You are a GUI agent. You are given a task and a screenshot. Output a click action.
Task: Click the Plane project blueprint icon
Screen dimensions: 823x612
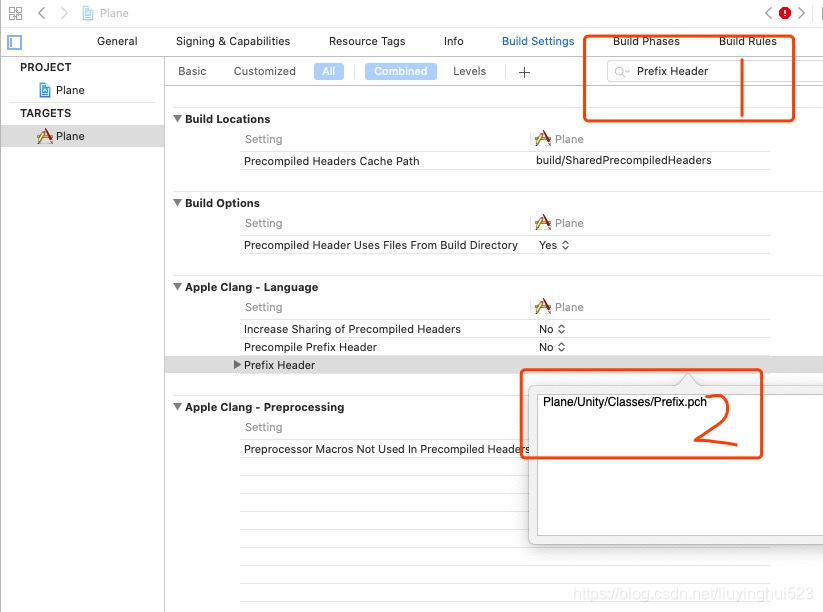pyautogui.click(x=45, y=90)
